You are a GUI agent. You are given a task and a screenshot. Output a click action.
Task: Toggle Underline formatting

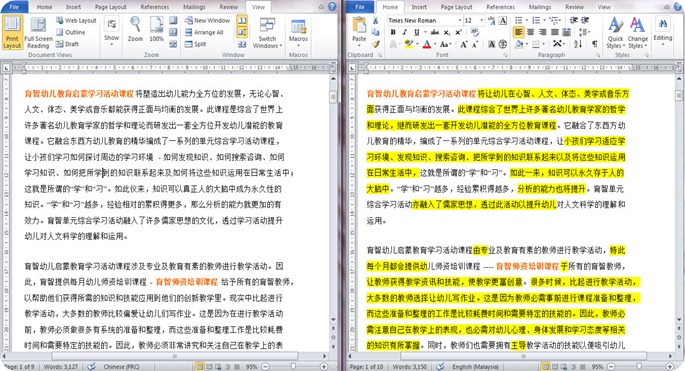tap(417, 32)
